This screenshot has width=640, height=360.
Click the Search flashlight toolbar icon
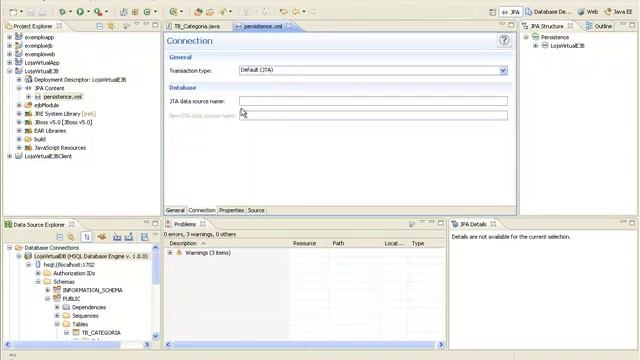pyautogui.click(x=223, y=12)
